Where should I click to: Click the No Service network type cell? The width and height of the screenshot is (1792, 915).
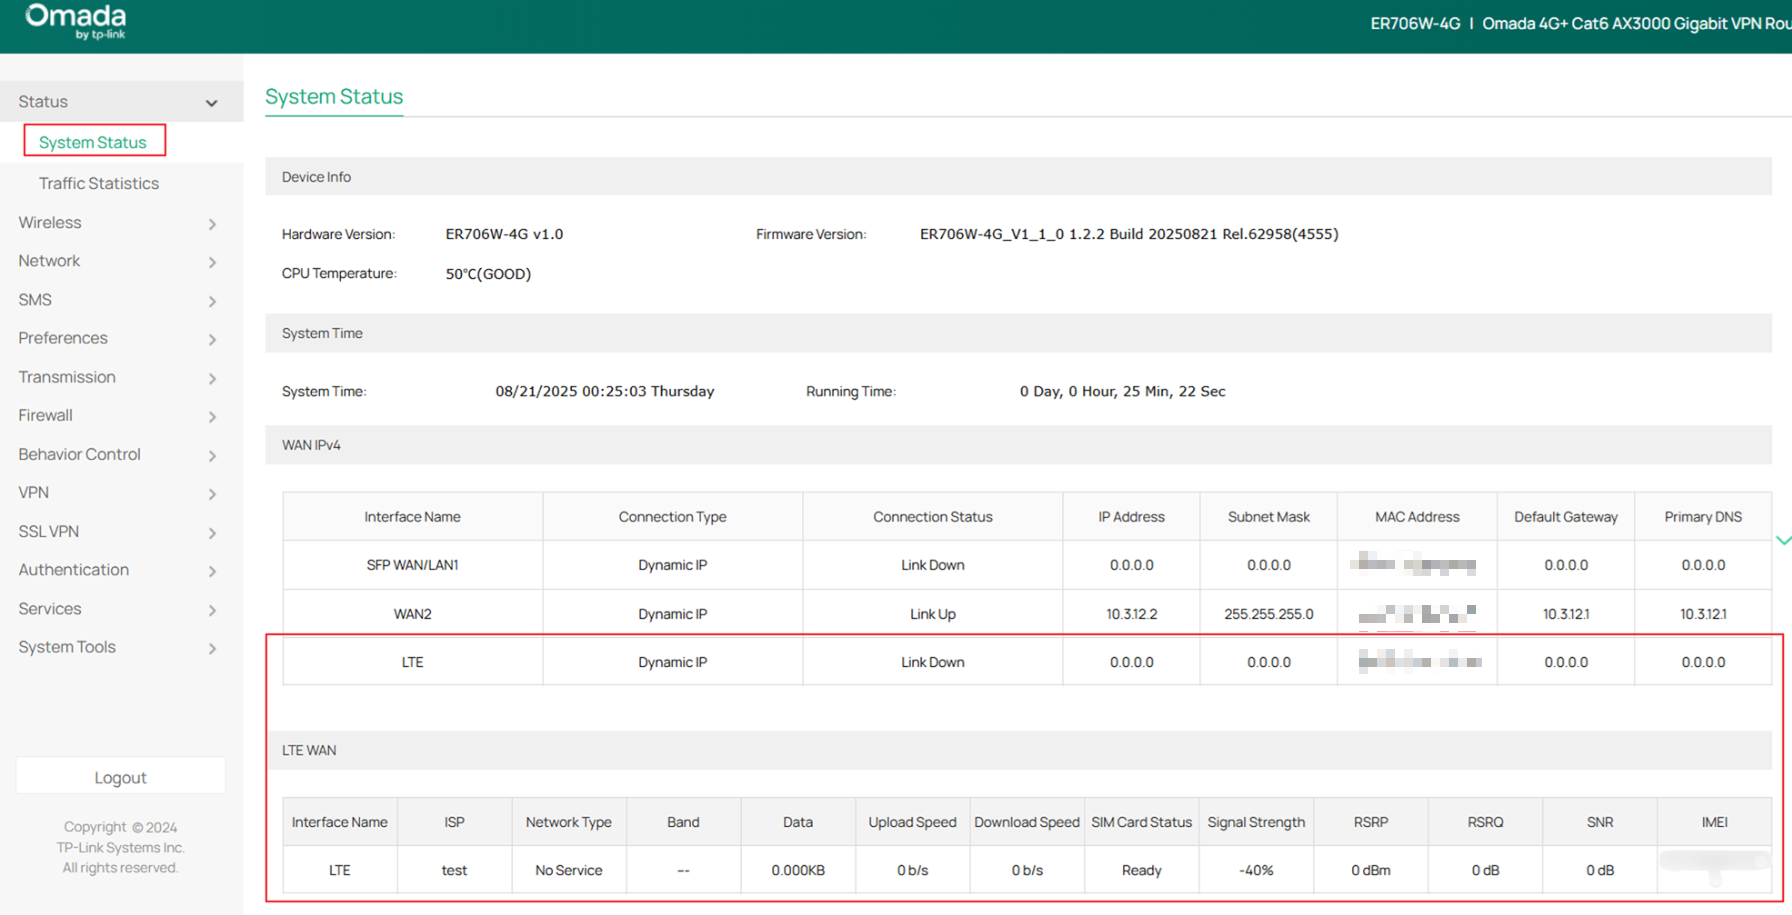[569, 870]
